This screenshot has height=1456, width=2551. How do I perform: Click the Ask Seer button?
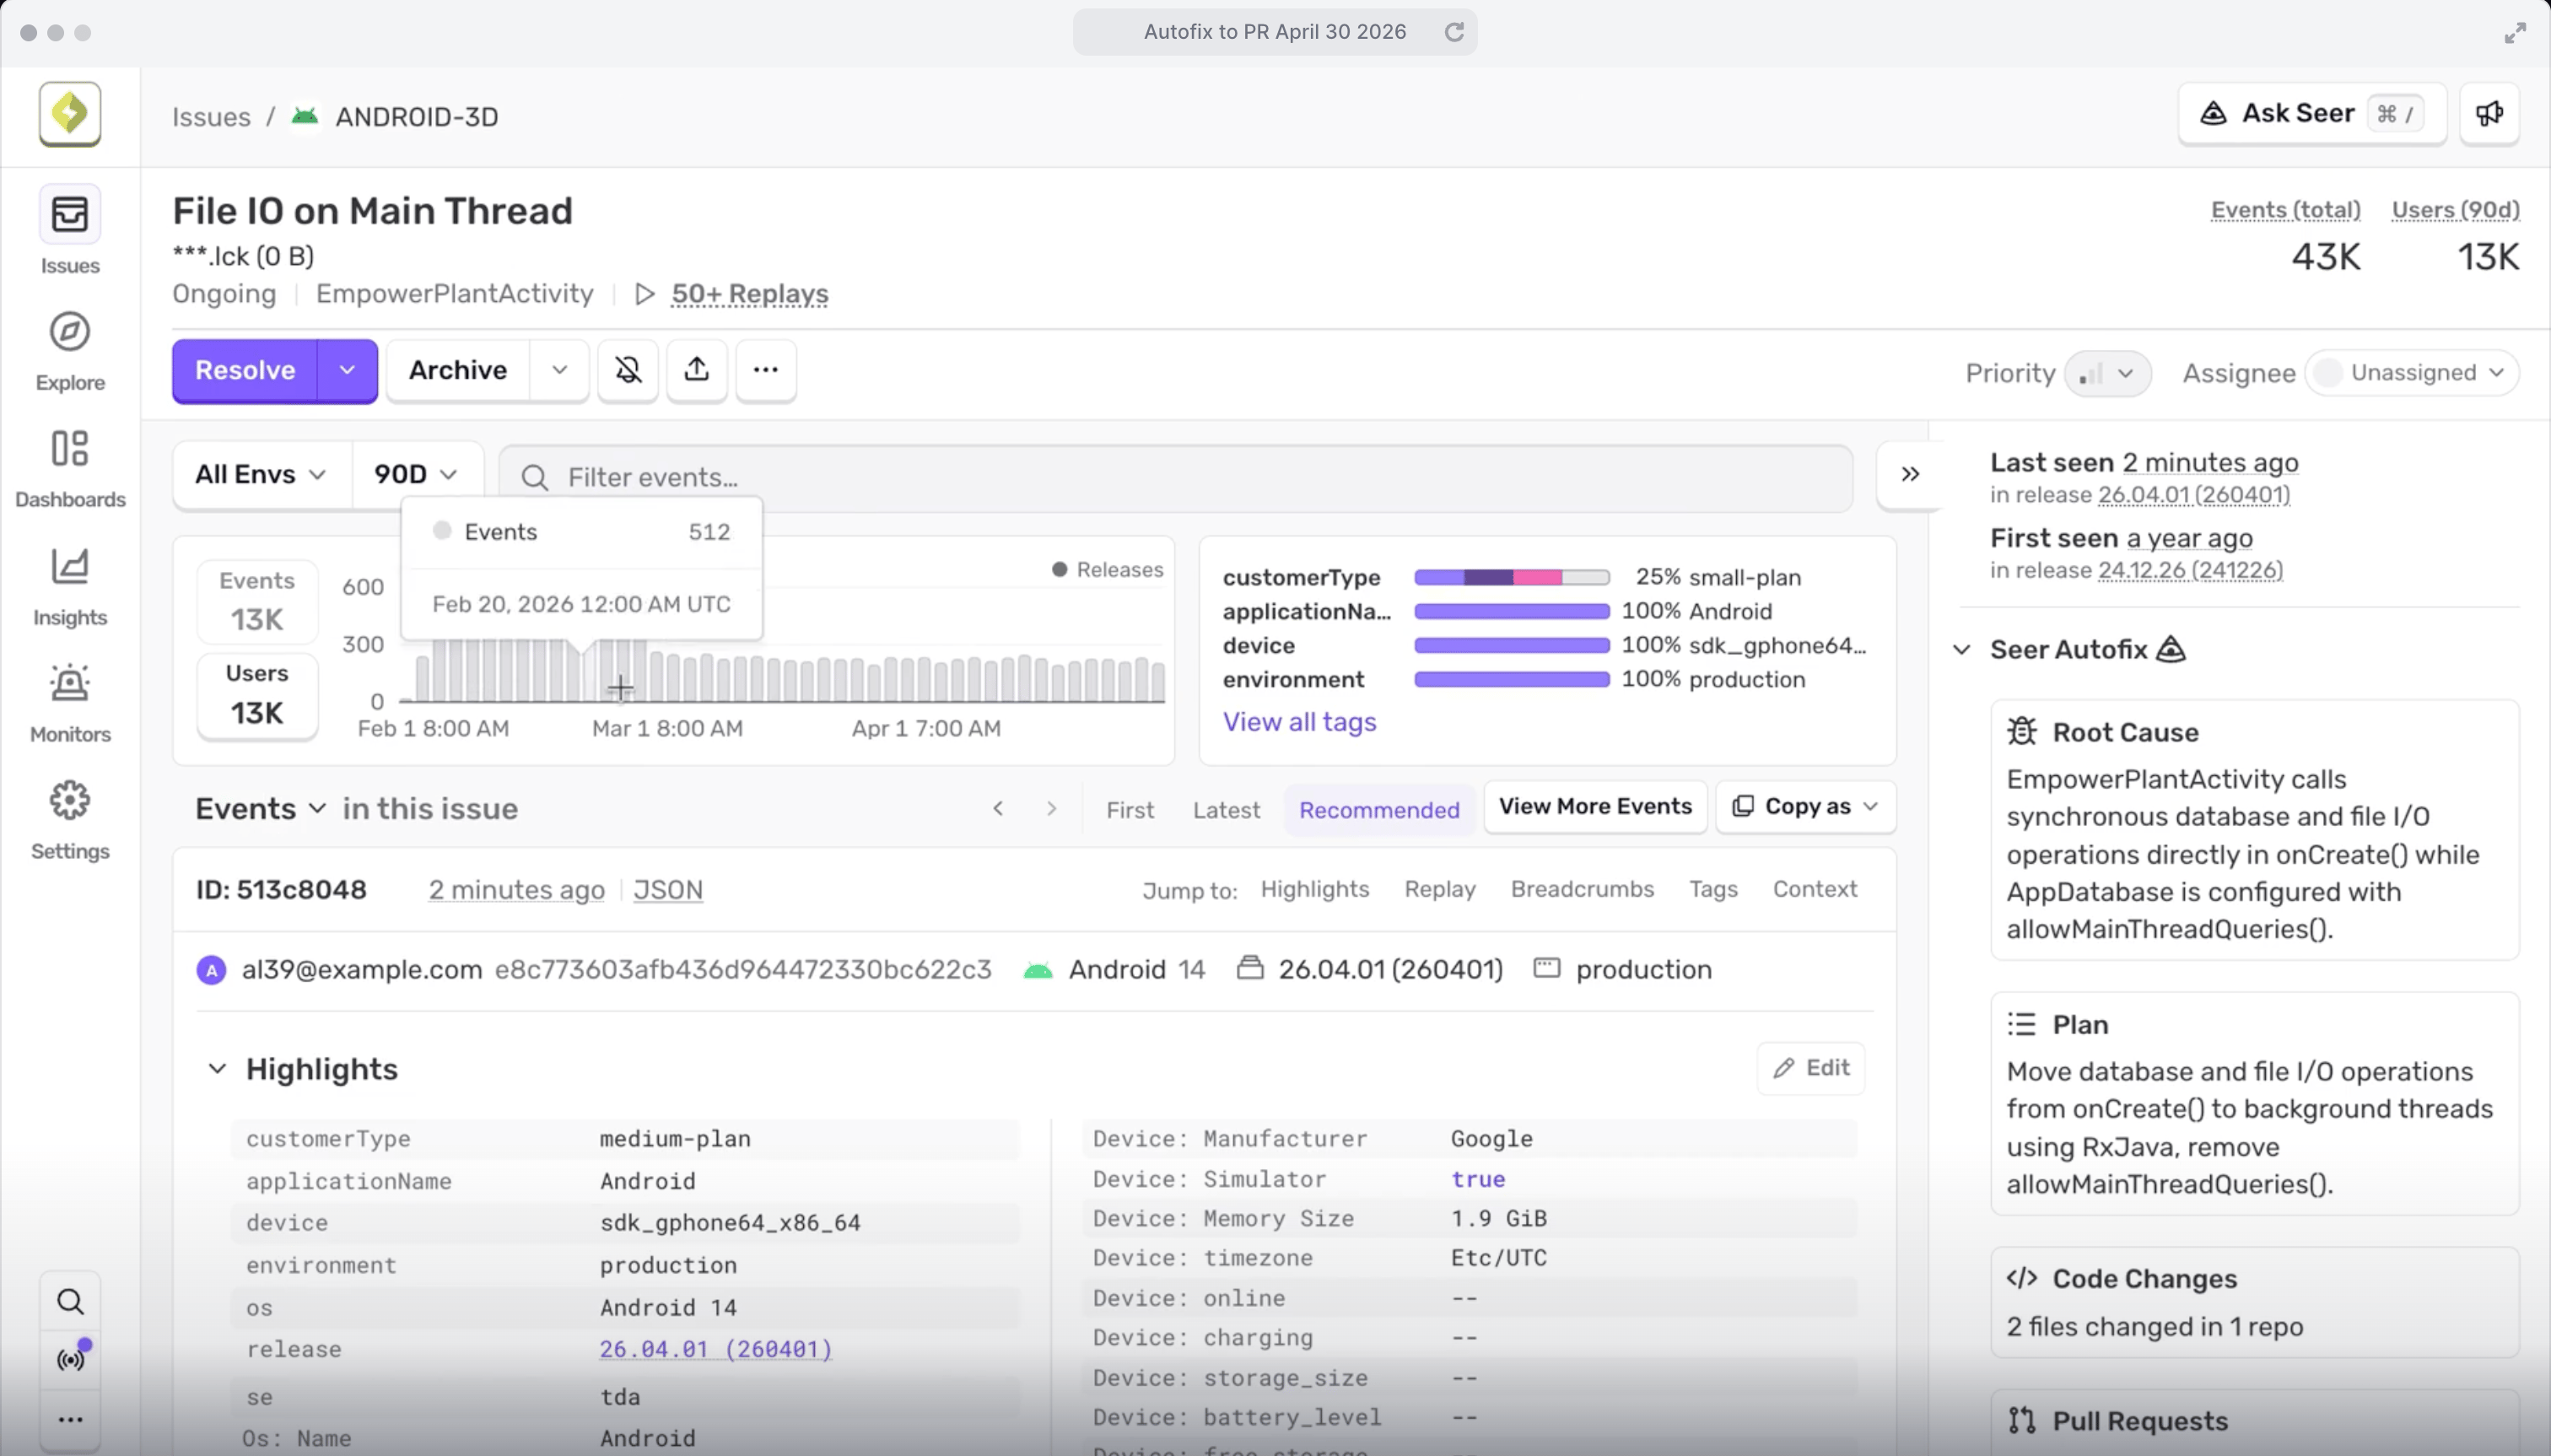[2312, 113]
